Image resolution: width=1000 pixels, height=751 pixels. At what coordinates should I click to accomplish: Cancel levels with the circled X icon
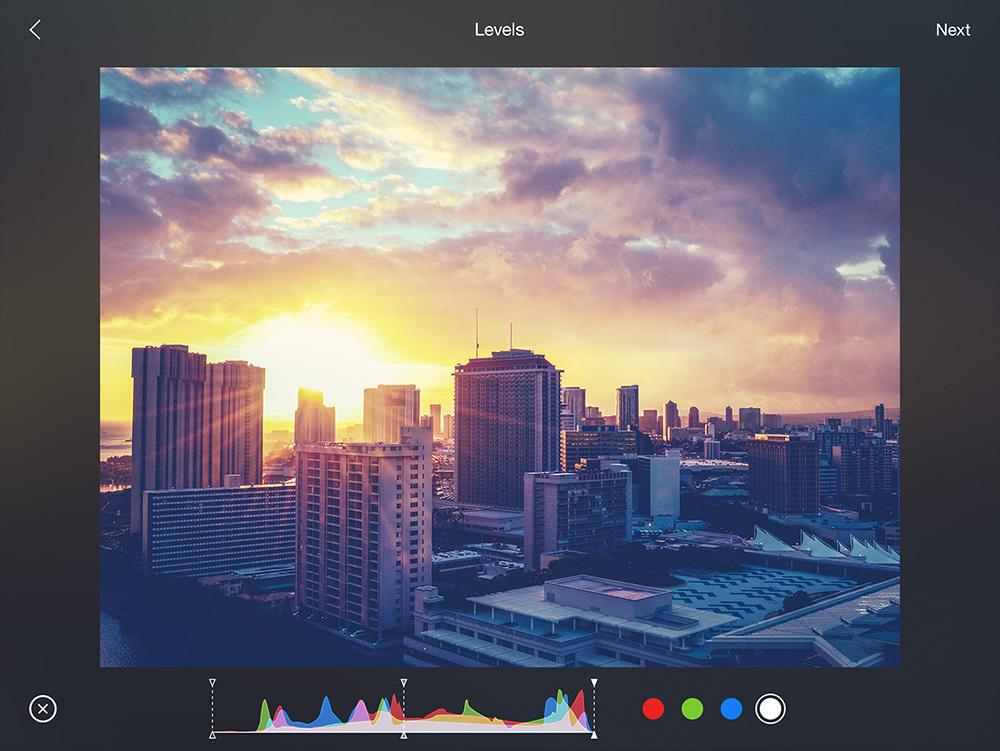pyautogui.click(x=43, y=709)
